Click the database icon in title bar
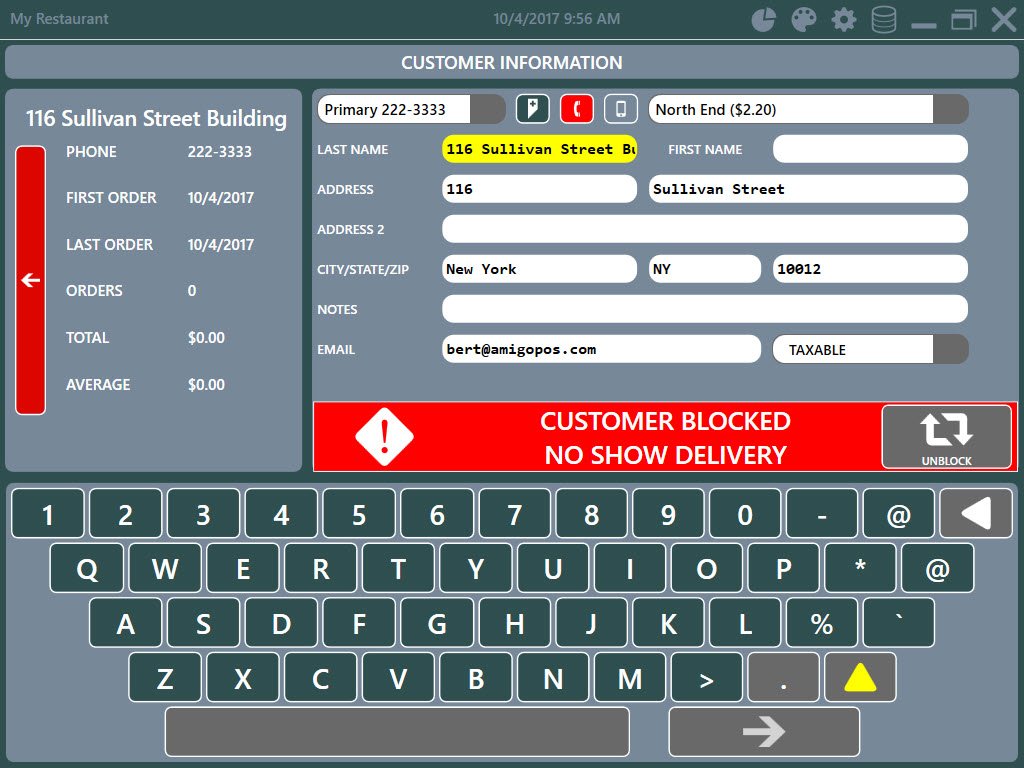The width and height of the screenshot is (1024, 768). (x=884, y=20)
